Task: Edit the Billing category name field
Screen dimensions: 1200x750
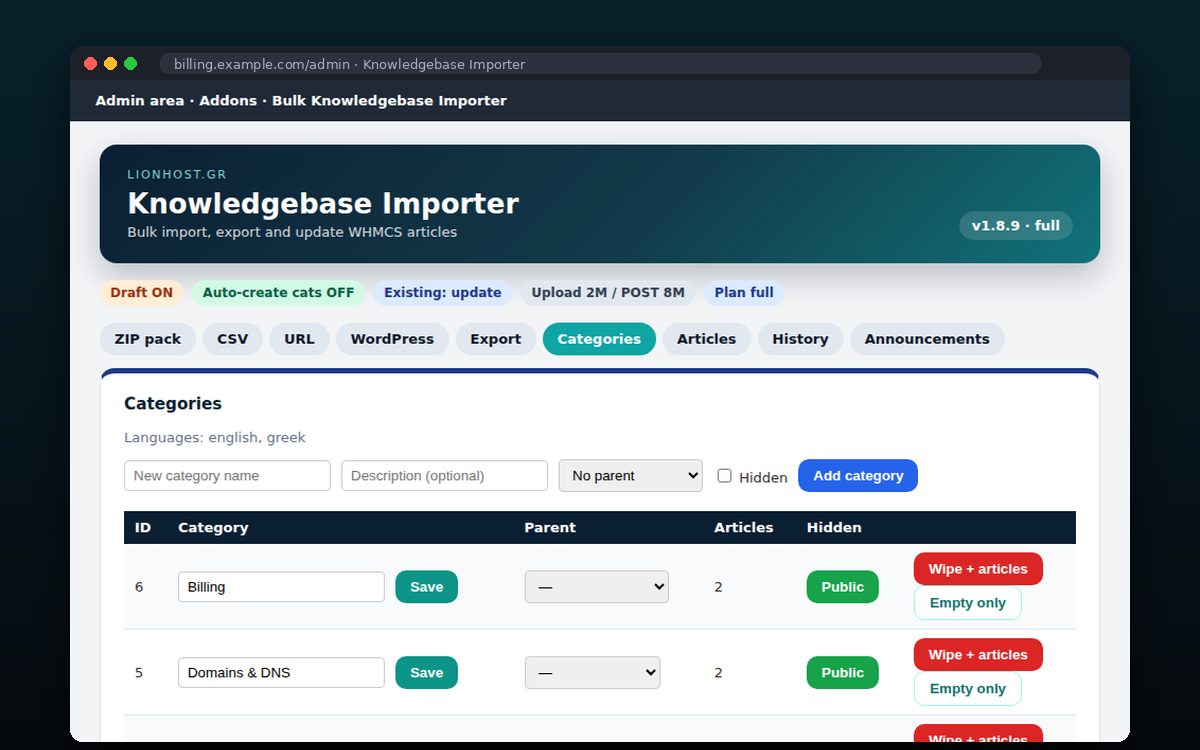Action: click(281, 587)
